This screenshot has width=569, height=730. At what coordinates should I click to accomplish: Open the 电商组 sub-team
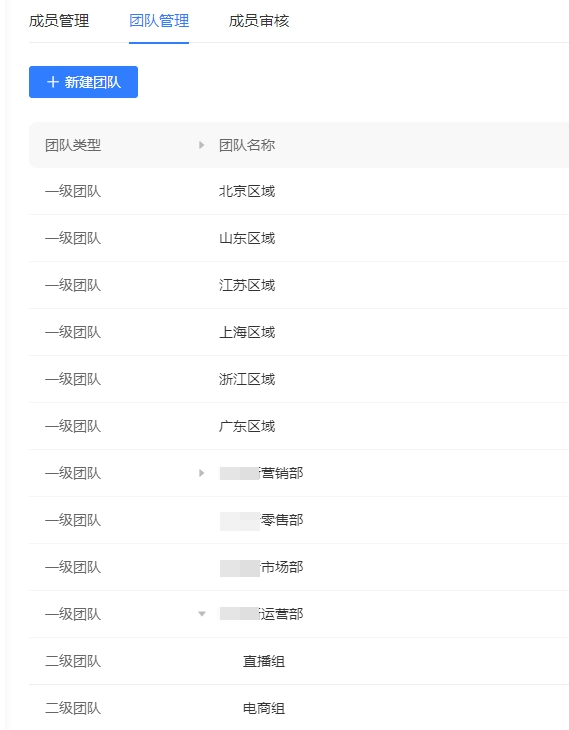tap(264, 708)
